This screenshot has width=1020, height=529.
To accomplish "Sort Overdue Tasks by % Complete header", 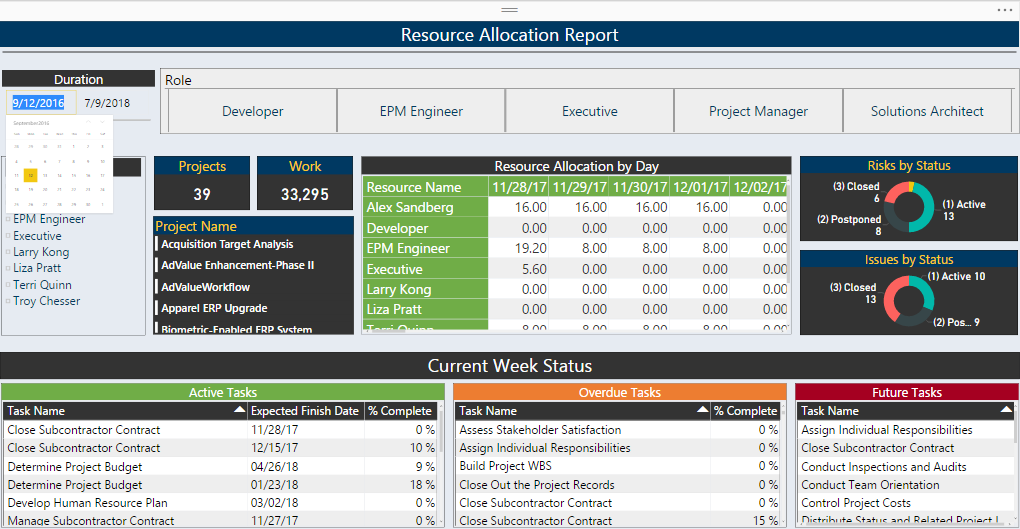I will tap(745, 411).
